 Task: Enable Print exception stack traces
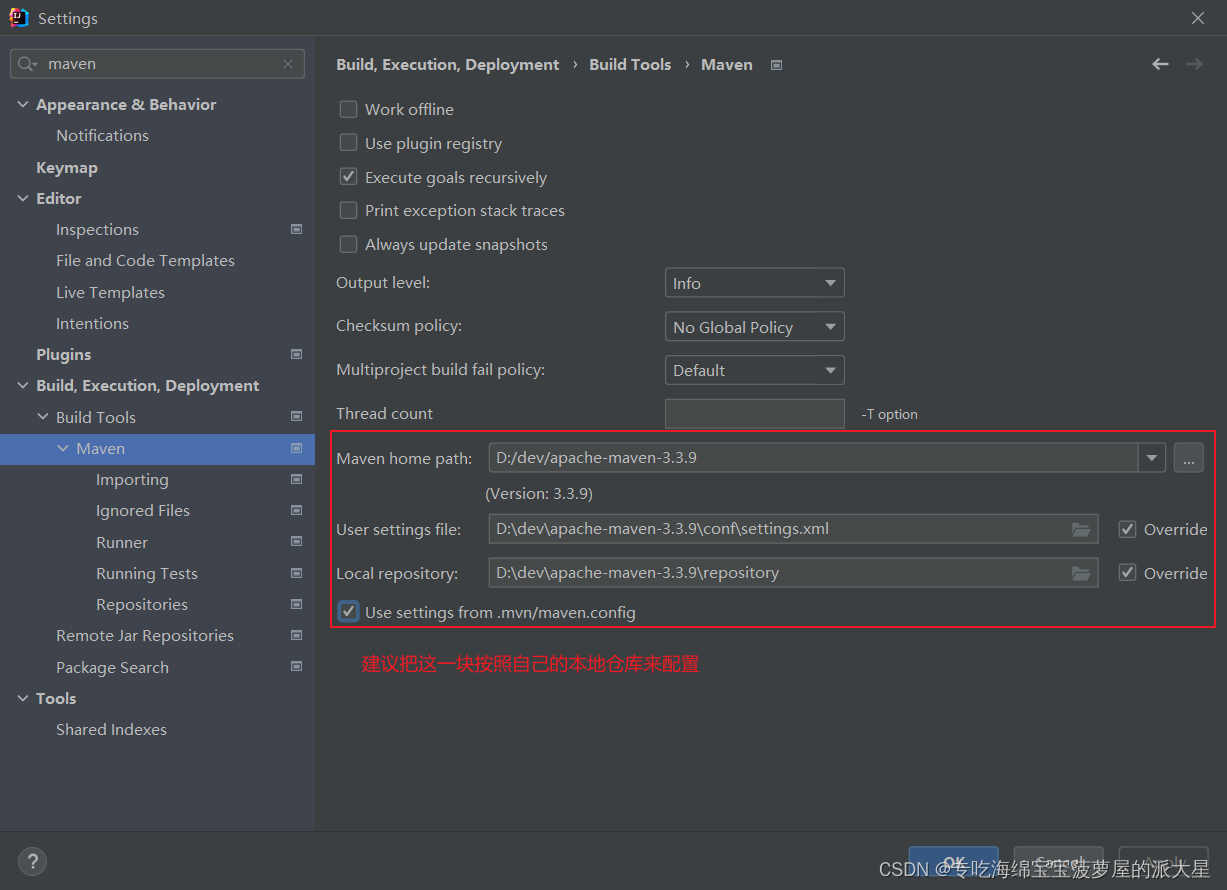point(348,210)
